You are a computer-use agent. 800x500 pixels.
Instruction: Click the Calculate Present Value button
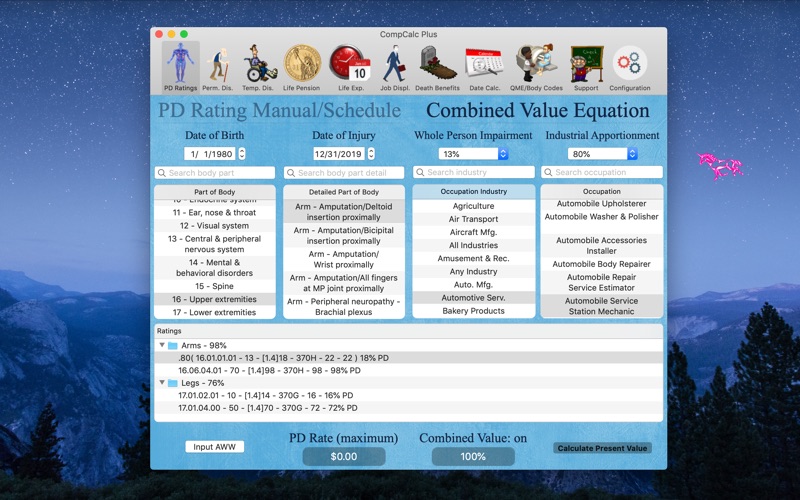click(x=602, y=448)
